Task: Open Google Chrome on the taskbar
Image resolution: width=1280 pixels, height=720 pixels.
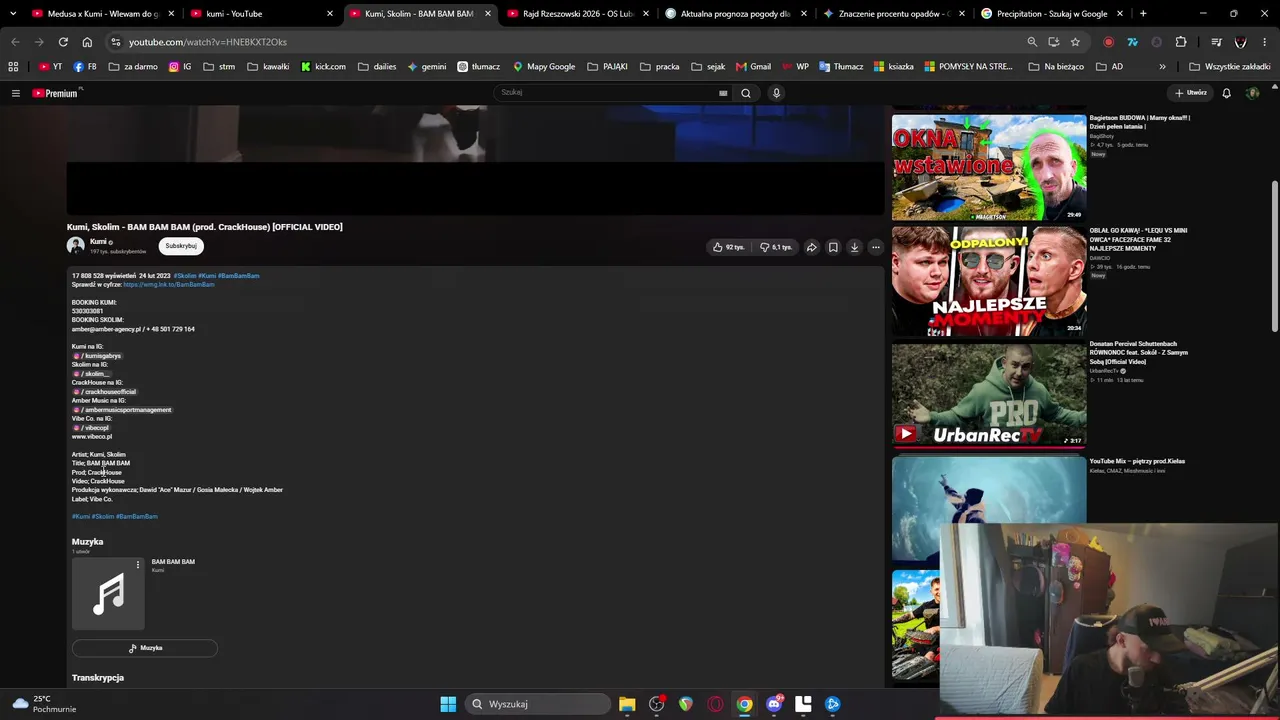Action: (745, 704)
